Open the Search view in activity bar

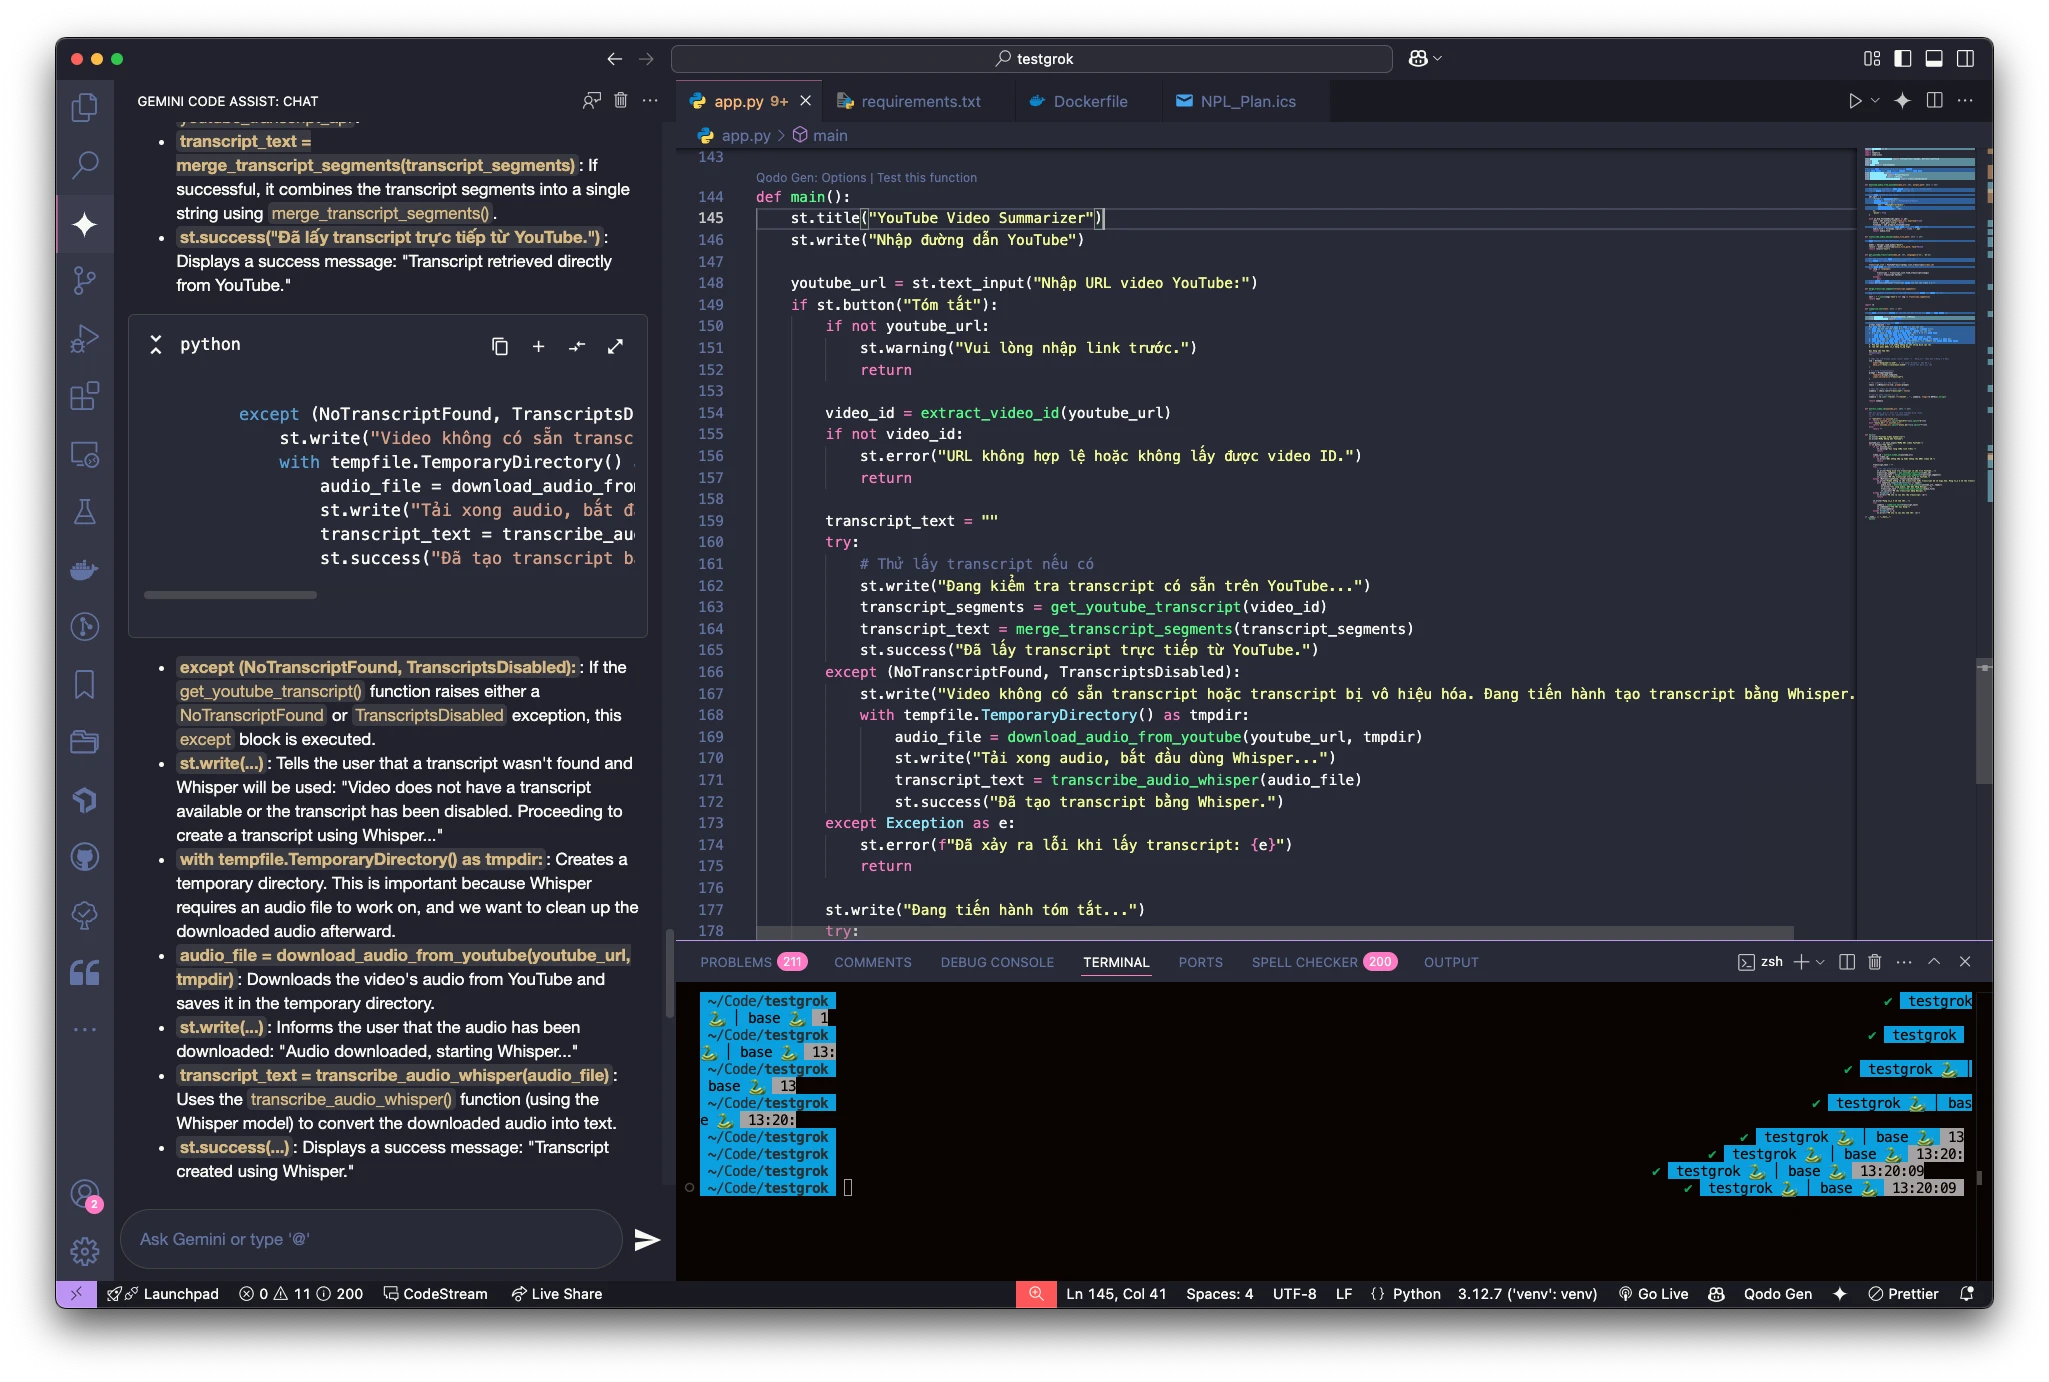[x=85, y=165]
